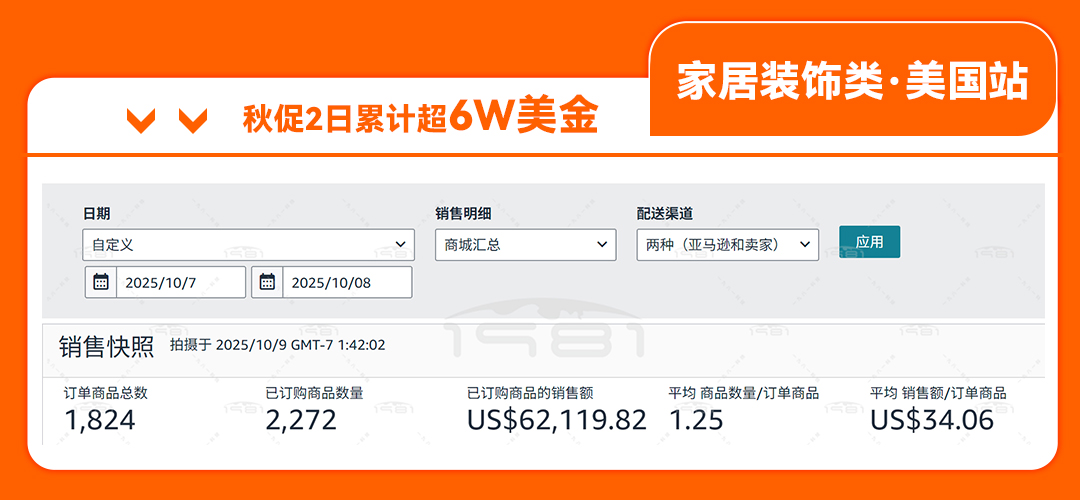Image resolution: width=1080 pixels, height=500 pixels.
Task: Expand the 日期 dropdown showing 自定义
Action: point(248,244)
